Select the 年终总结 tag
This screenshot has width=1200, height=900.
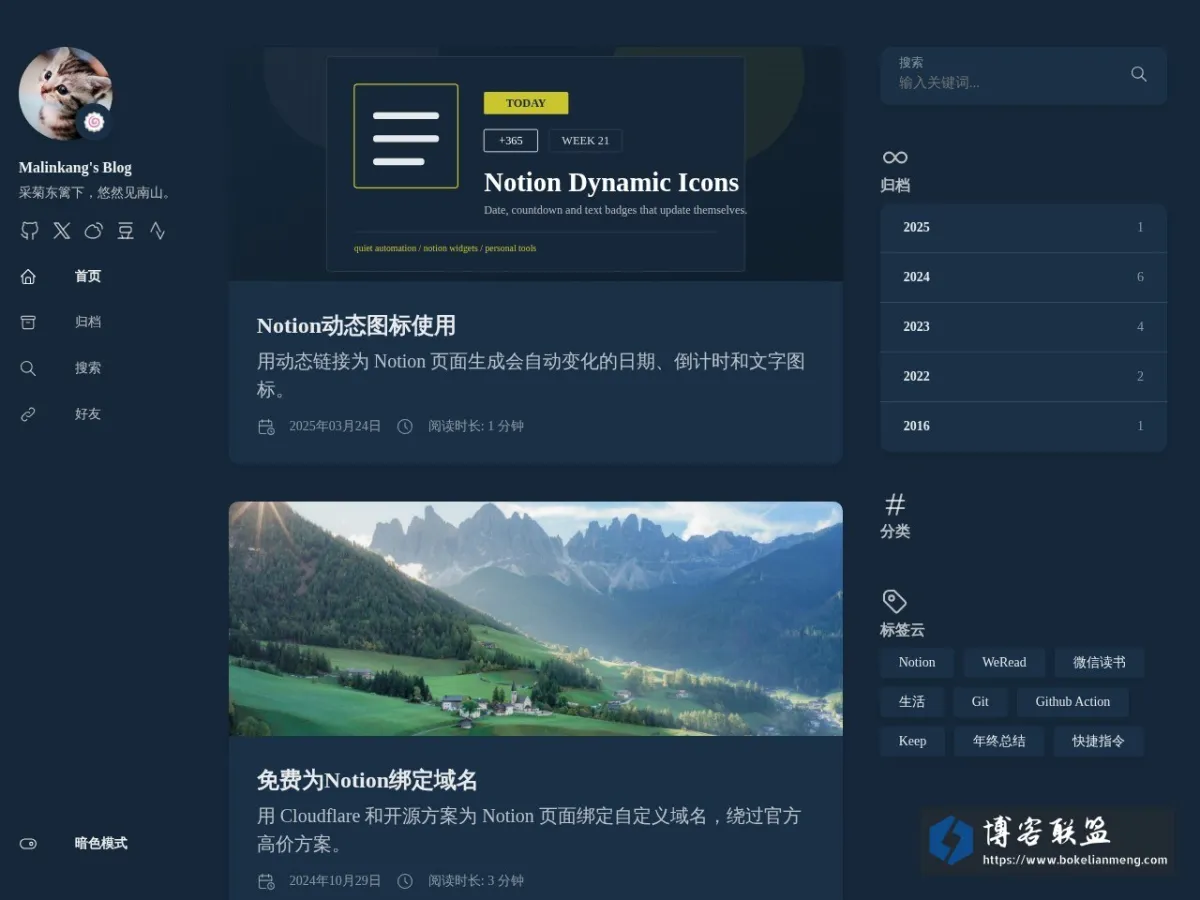[x=999, y=741]
